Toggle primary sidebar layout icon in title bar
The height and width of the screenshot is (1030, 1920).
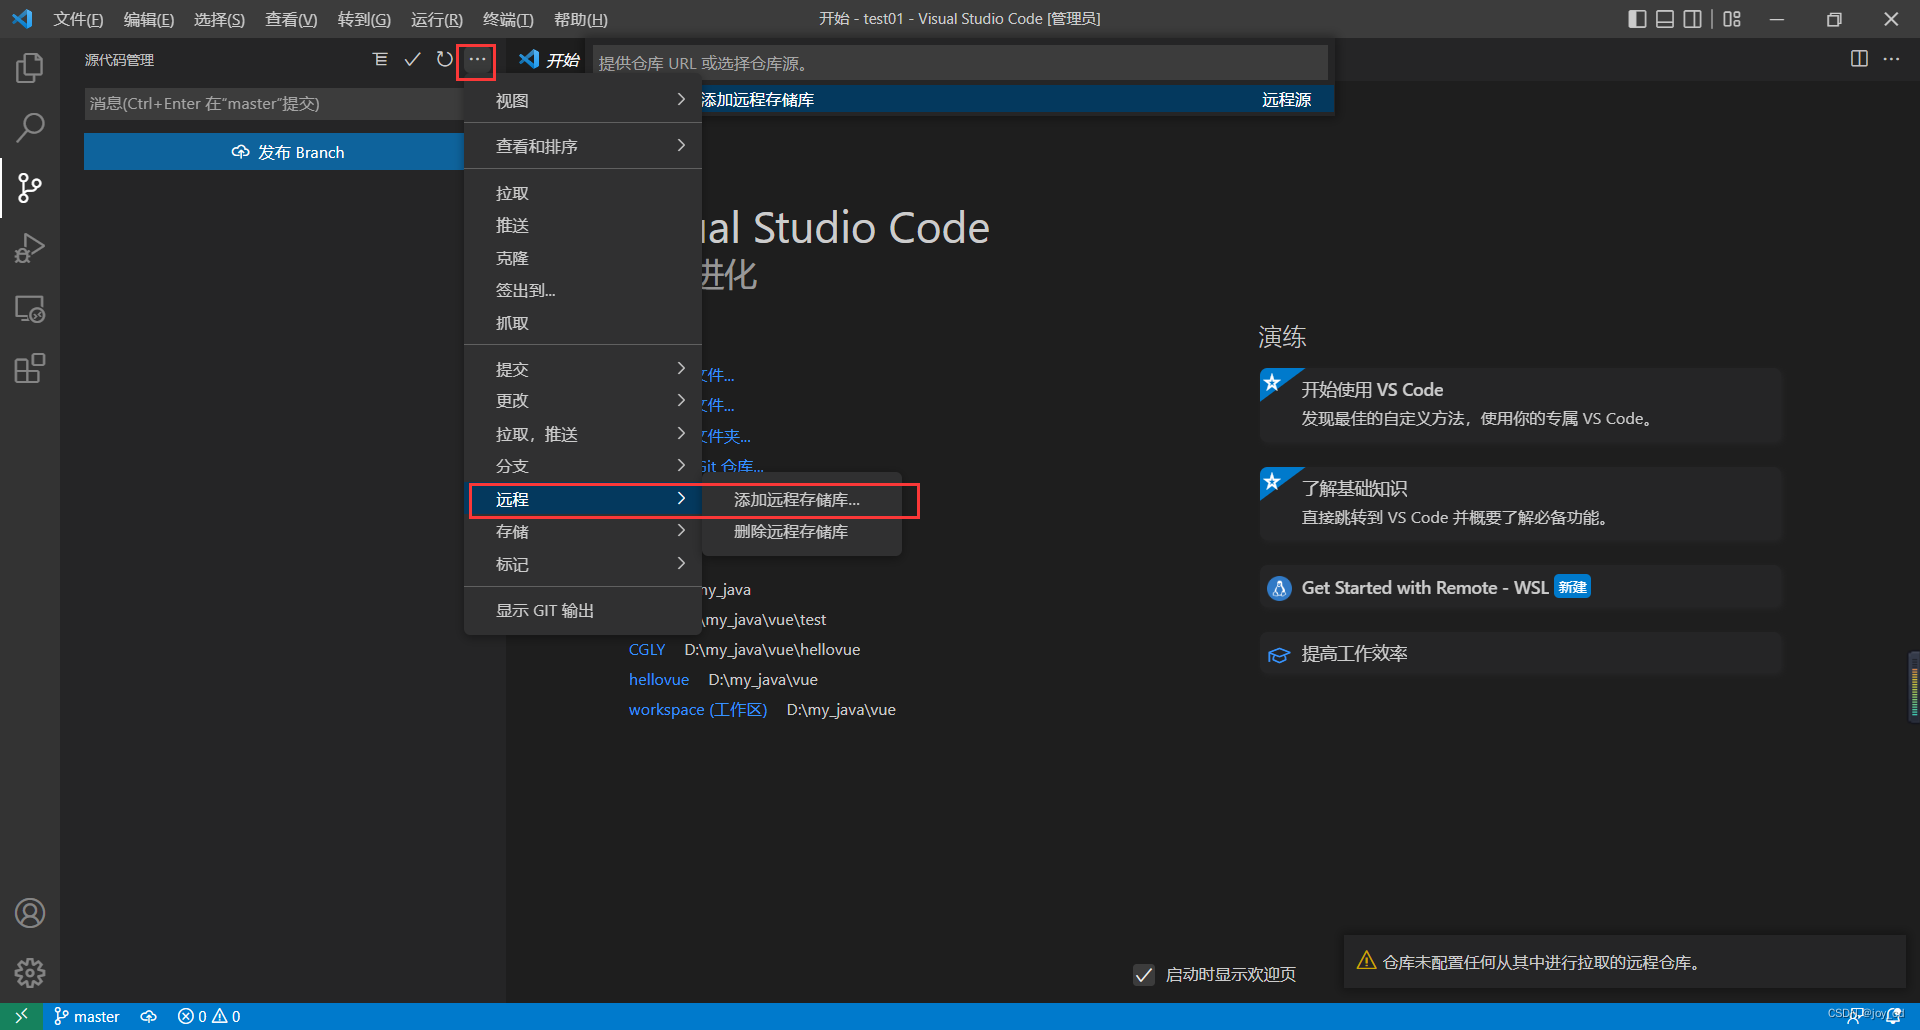(x=1637, y=19)
